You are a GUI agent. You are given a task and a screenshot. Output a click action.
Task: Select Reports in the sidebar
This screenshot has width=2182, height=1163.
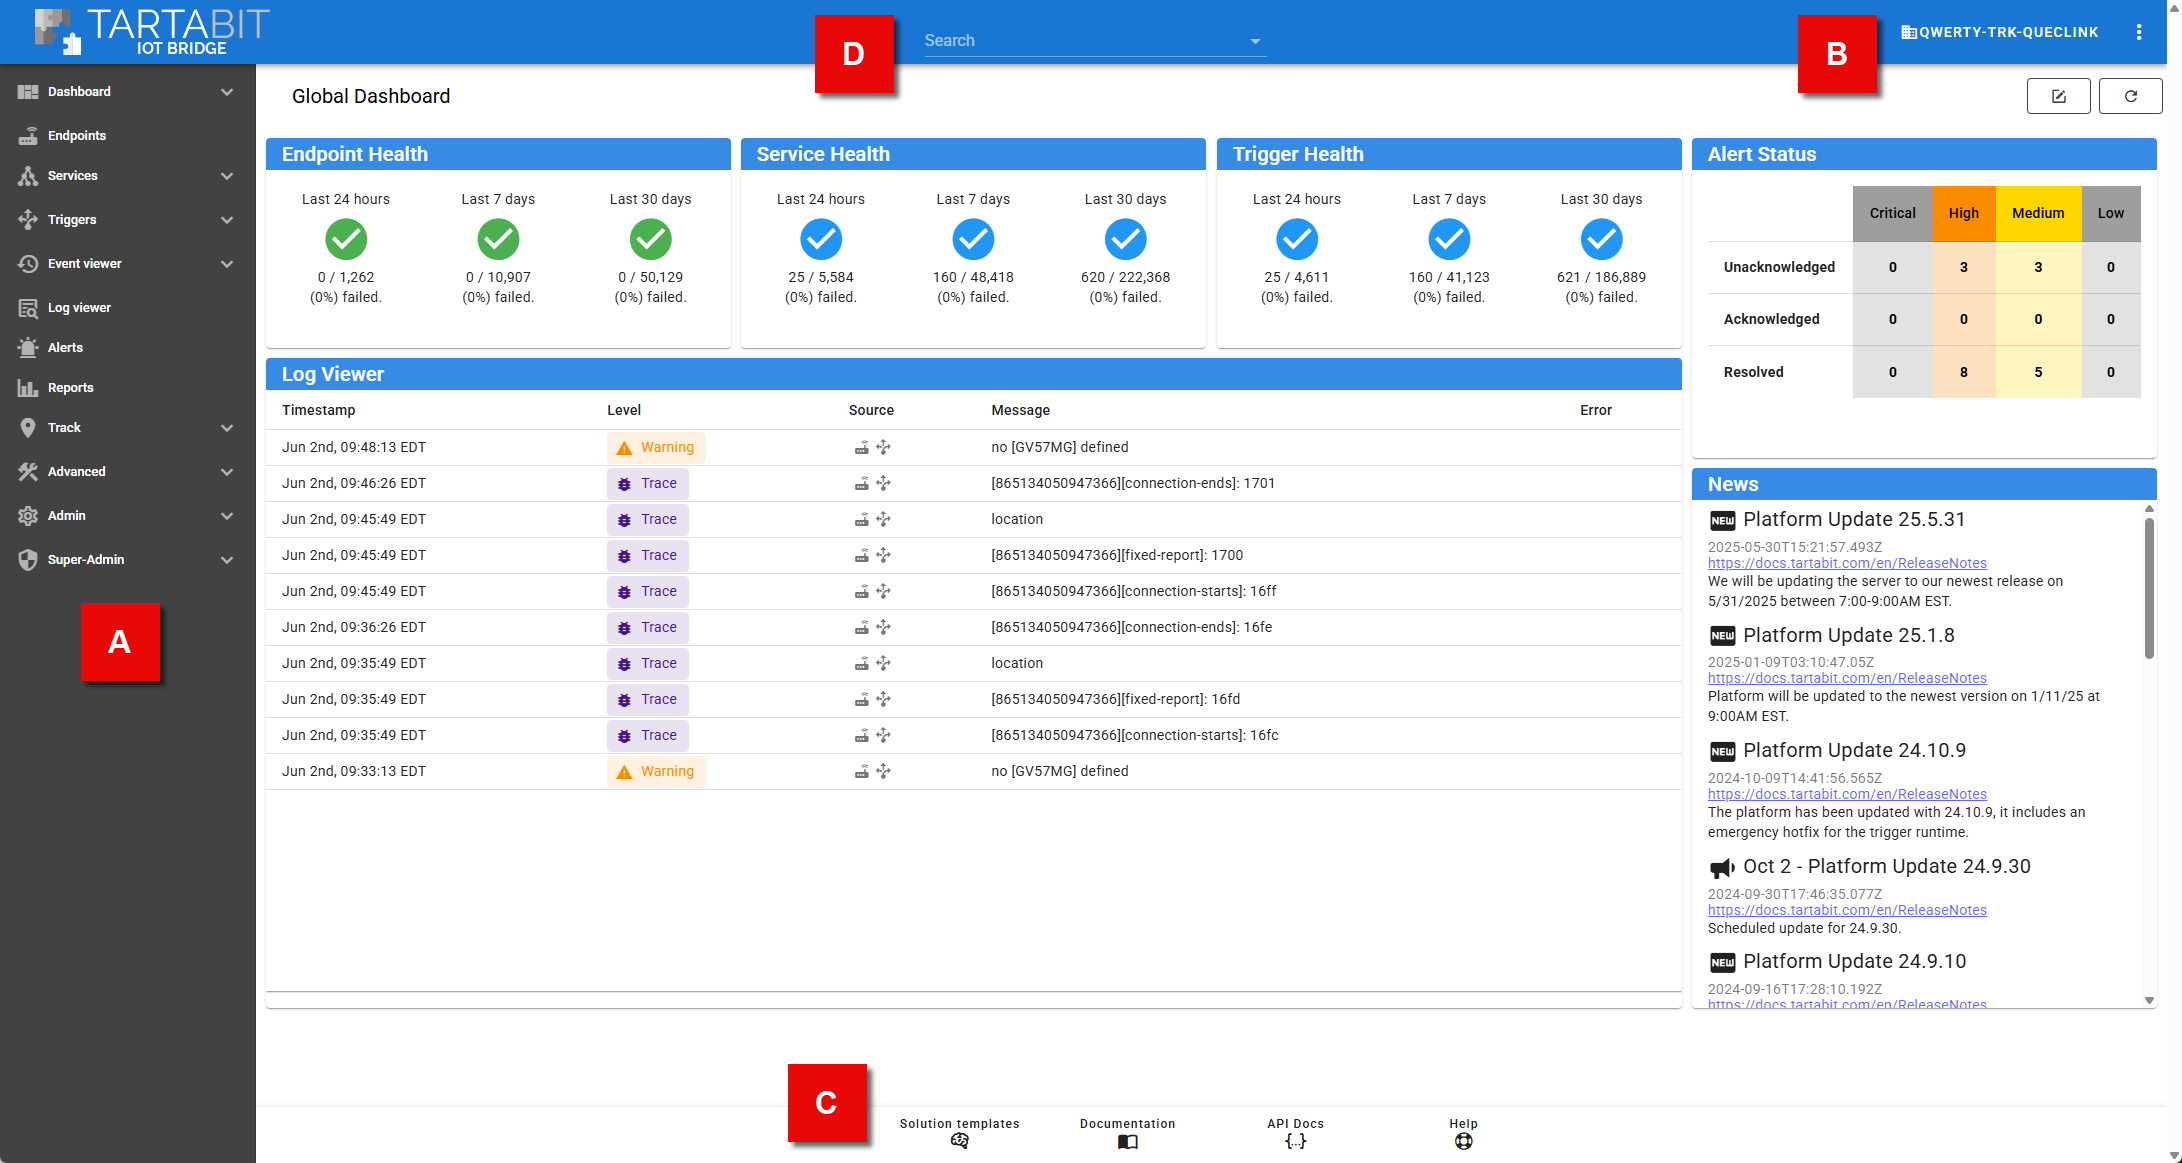click(70, 388)
